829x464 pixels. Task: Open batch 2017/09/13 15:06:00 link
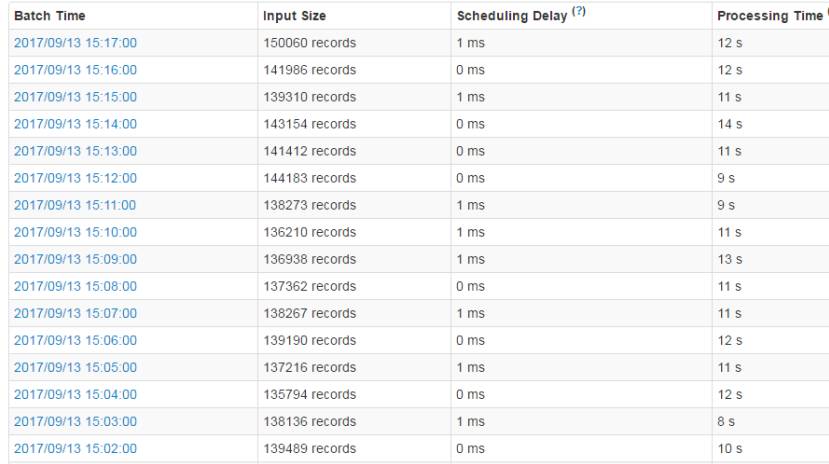click(75, 340)
